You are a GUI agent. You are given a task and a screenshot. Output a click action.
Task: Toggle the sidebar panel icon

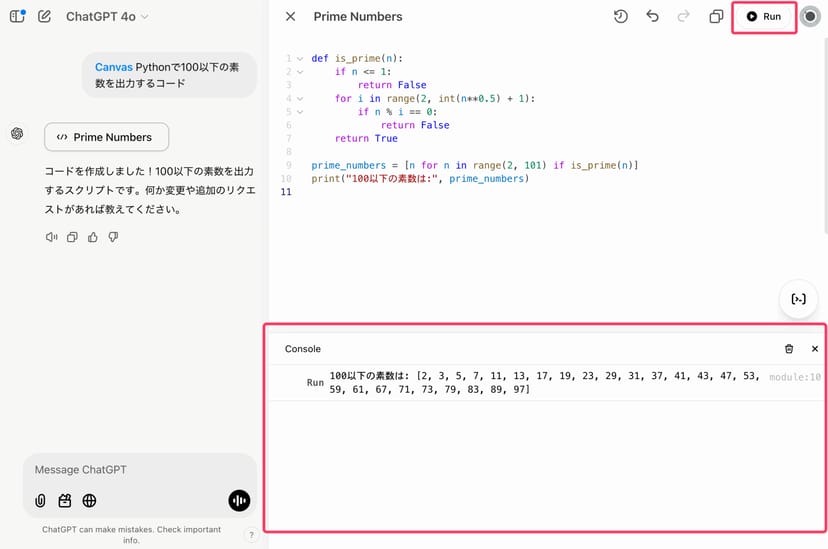(17, 16)
